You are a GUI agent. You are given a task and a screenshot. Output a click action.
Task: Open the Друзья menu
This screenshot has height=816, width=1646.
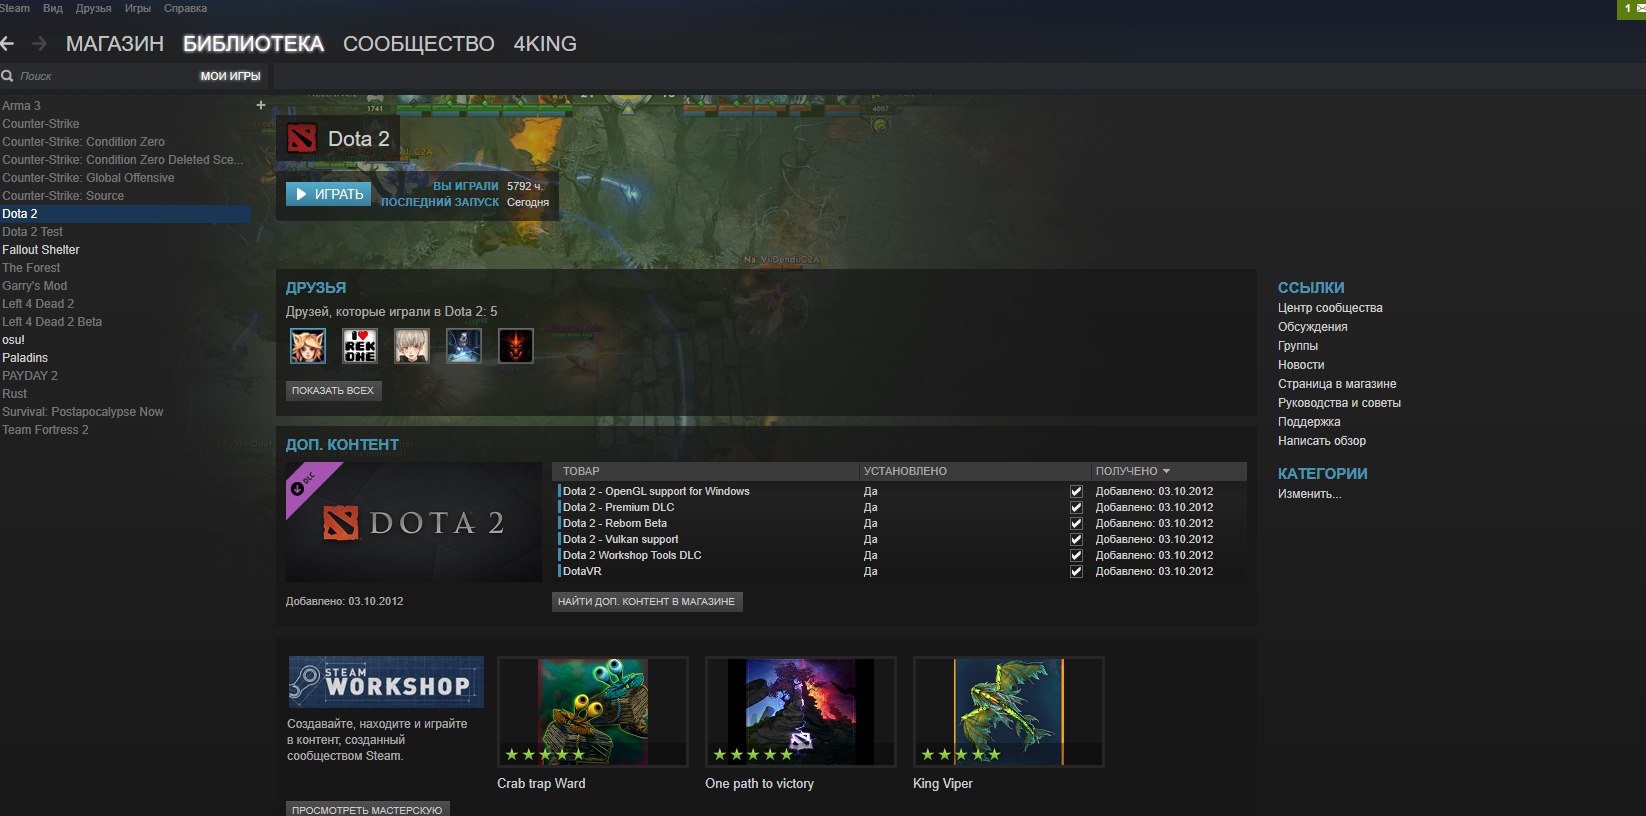point(94,8)
